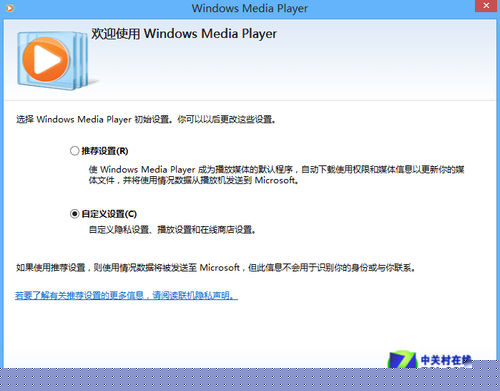Click the Windows Media Player title bar icon
The width and height of the screenshot is (500, 391).
point(10,8)
